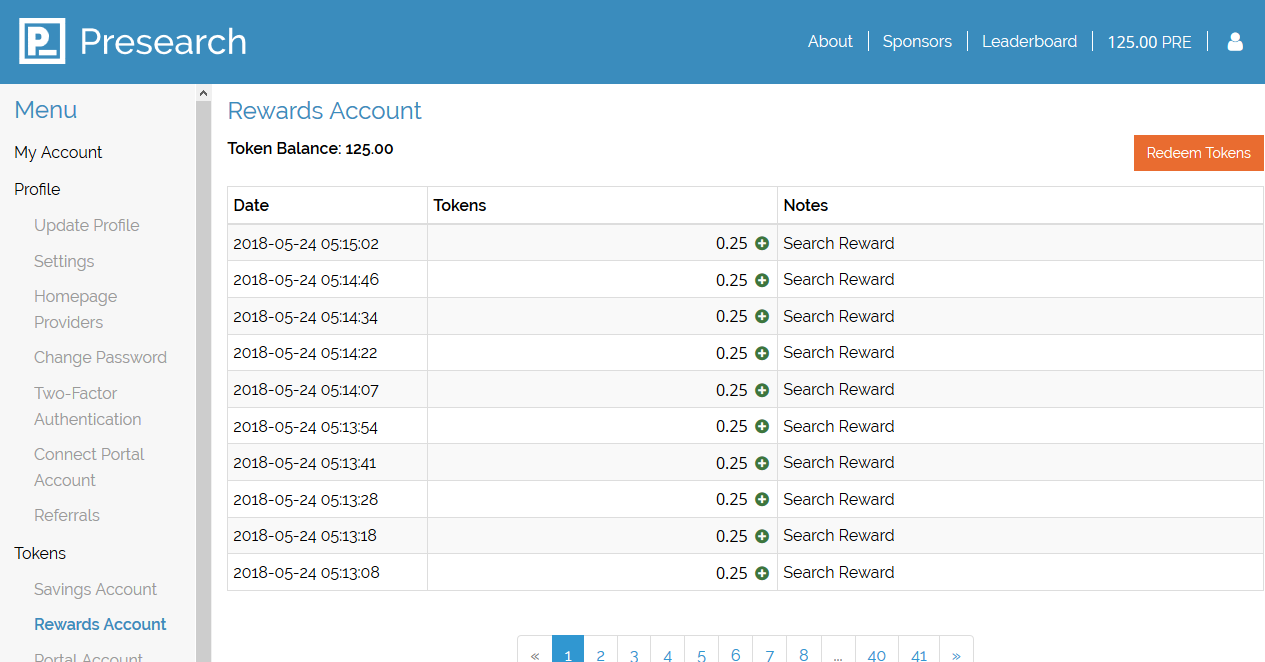Open Sponsors in the top navigation
1265x662 pixels.
(x=917, y=41)
